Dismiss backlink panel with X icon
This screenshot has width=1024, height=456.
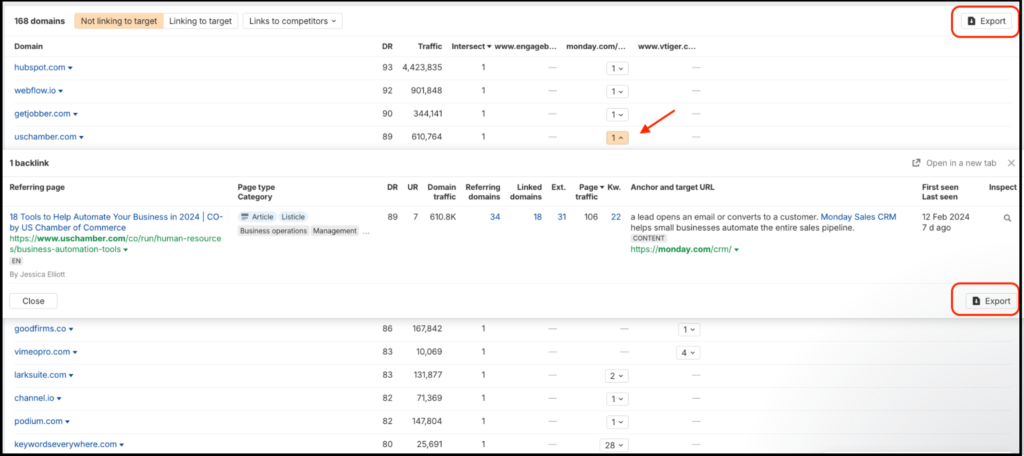tap(1011, 163)
